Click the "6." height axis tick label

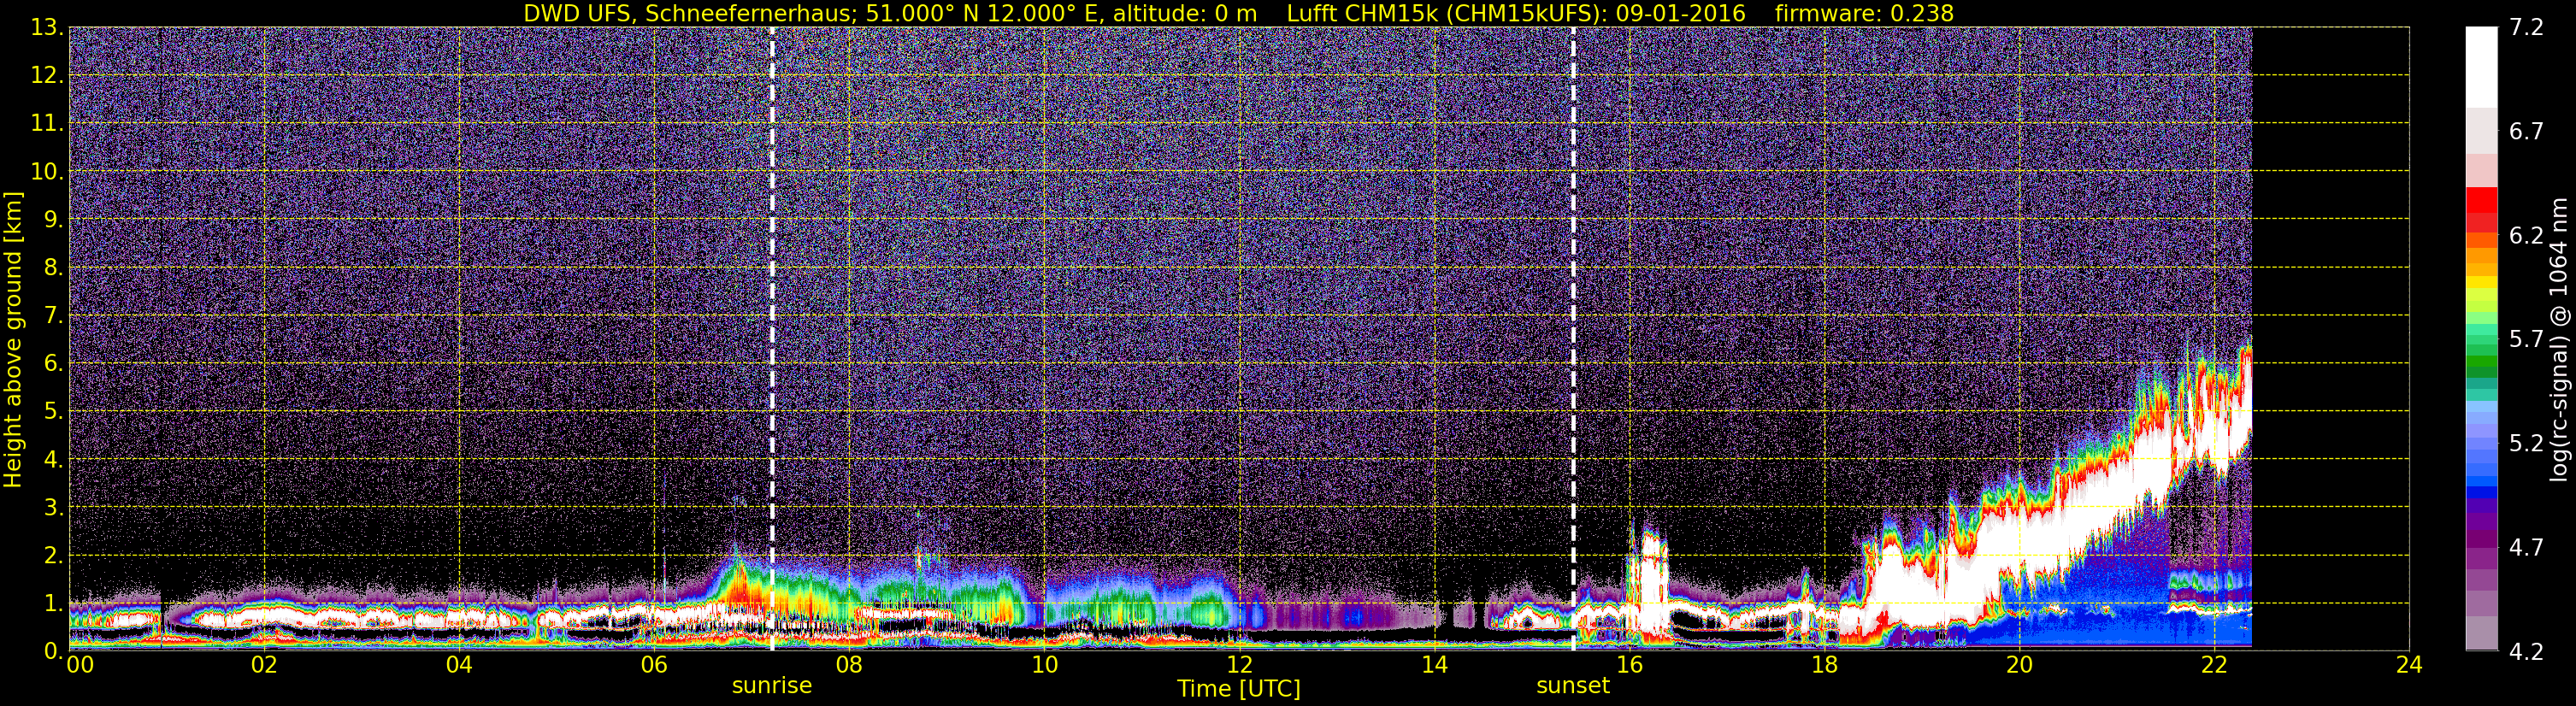(x=54, y=364)
